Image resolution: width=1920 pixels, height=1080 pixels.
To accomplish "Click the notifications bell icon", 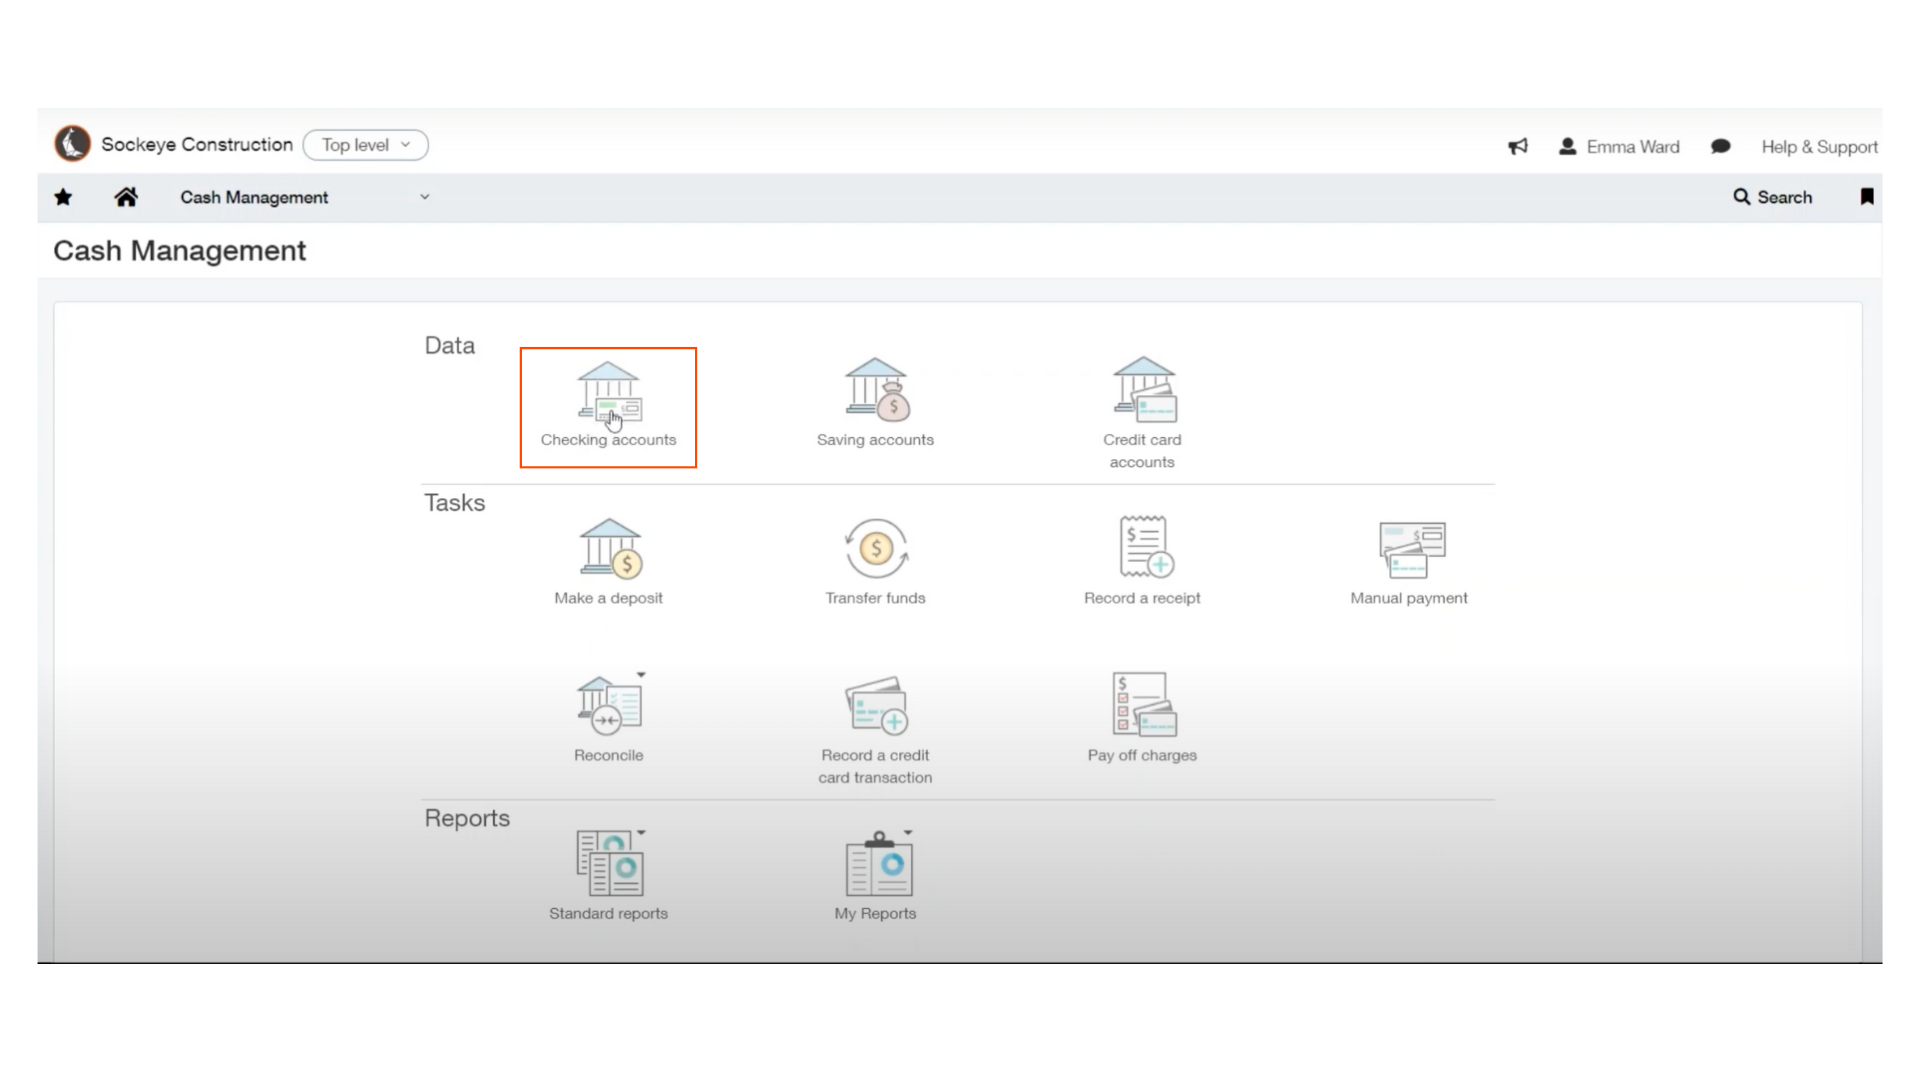I will point(1519,146).
